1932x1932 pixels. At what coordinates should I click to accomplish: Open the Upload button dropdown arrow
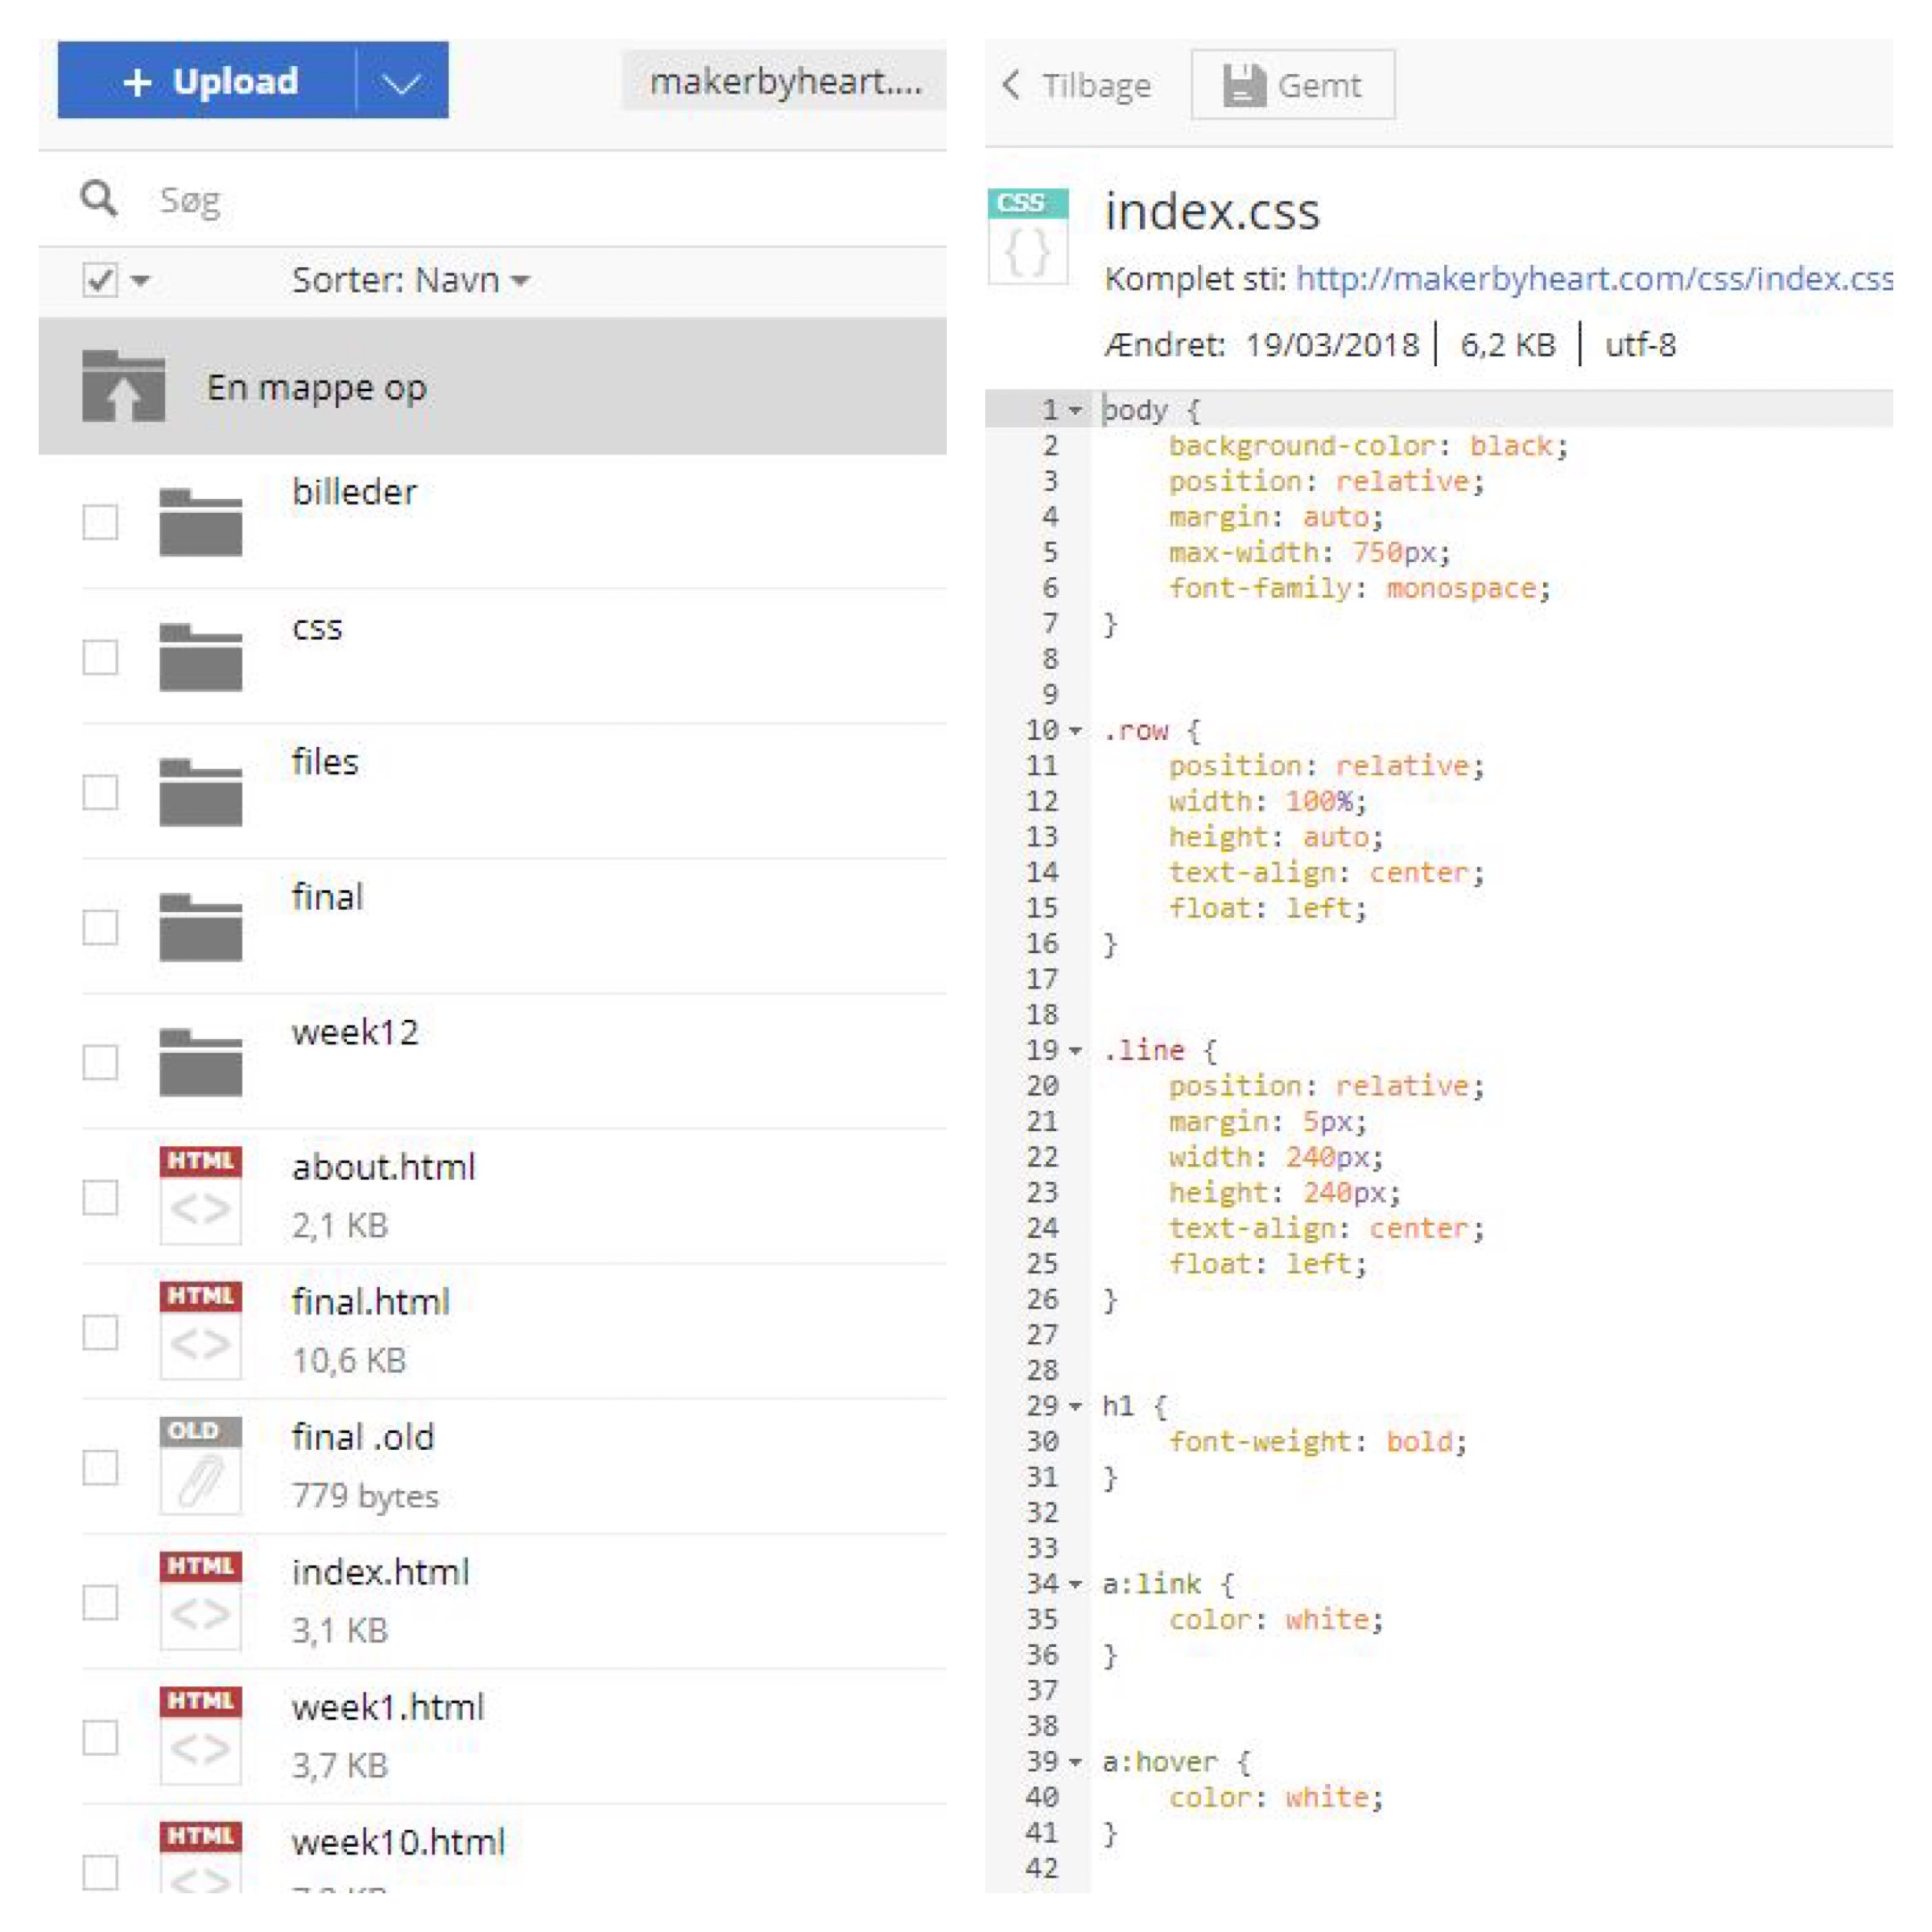(x=401, y=82)
